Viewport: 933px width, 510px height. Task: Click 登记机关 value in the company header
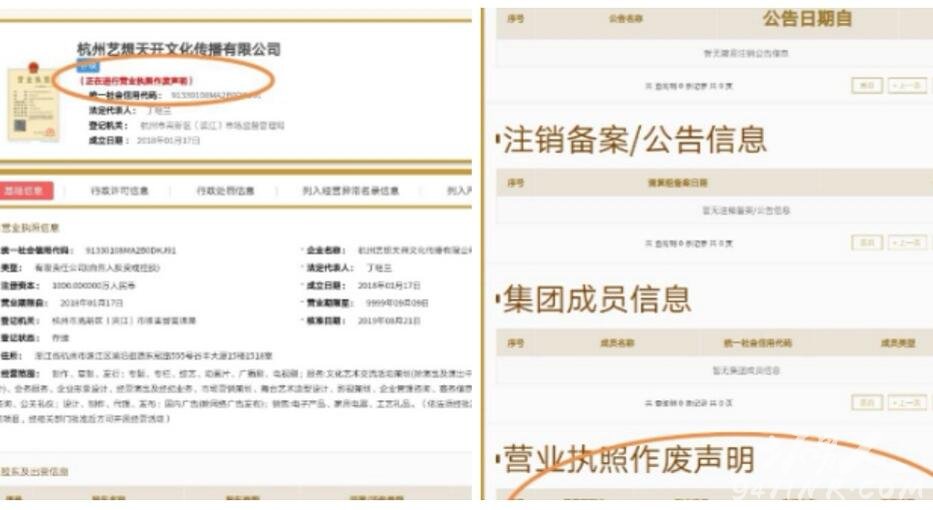pos(212,126)
